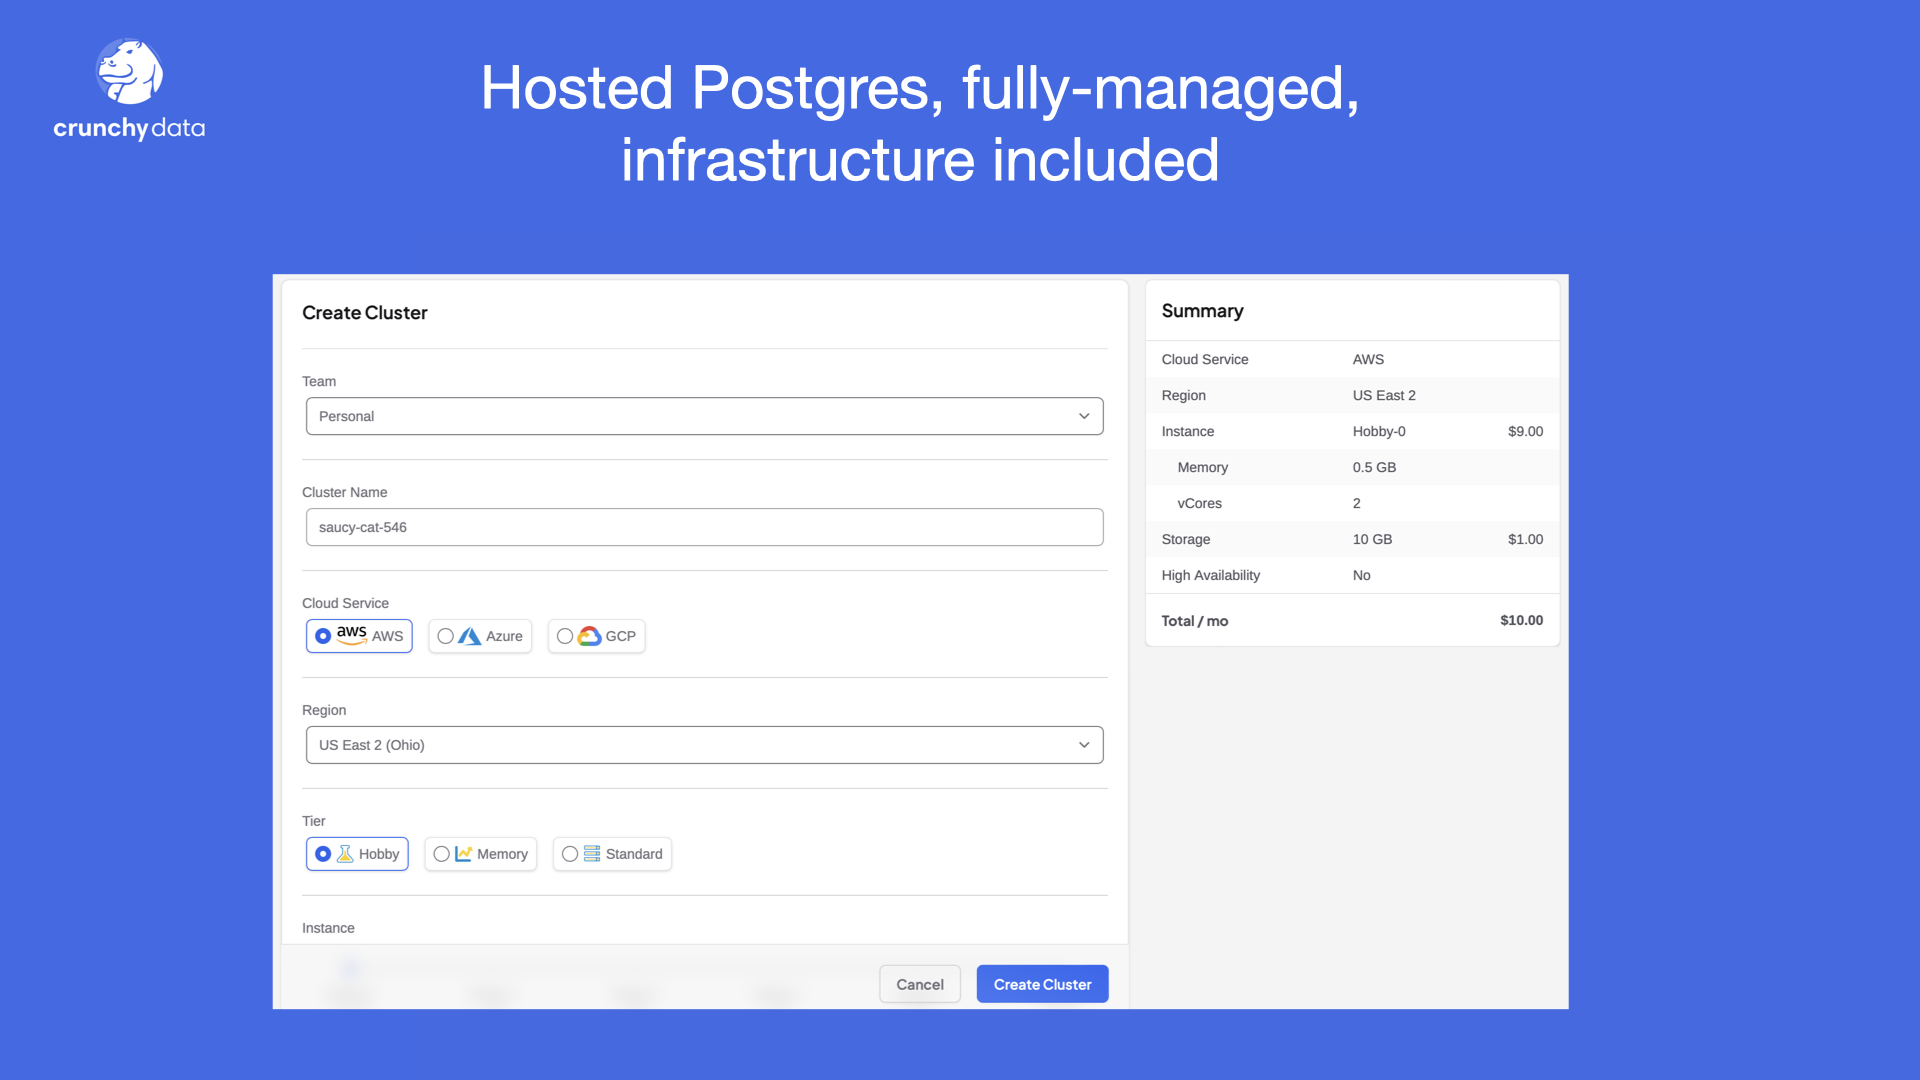The image size is (1920, 1080).
Task: Select the Memory tier radio button
Action: [x=441, y=854]
